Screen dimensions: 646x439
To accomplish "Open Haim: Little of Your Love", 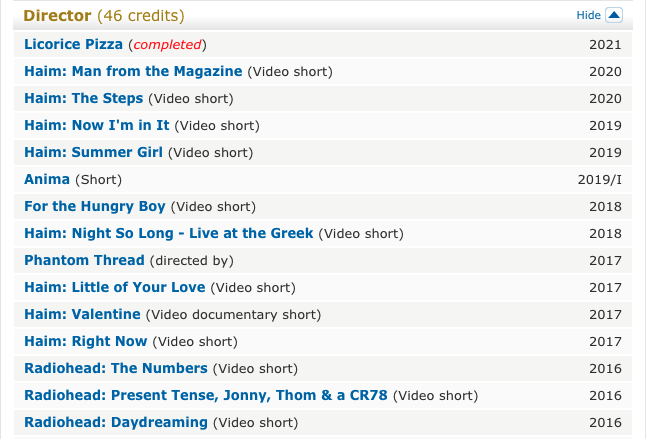I will [x=114, y=287].
